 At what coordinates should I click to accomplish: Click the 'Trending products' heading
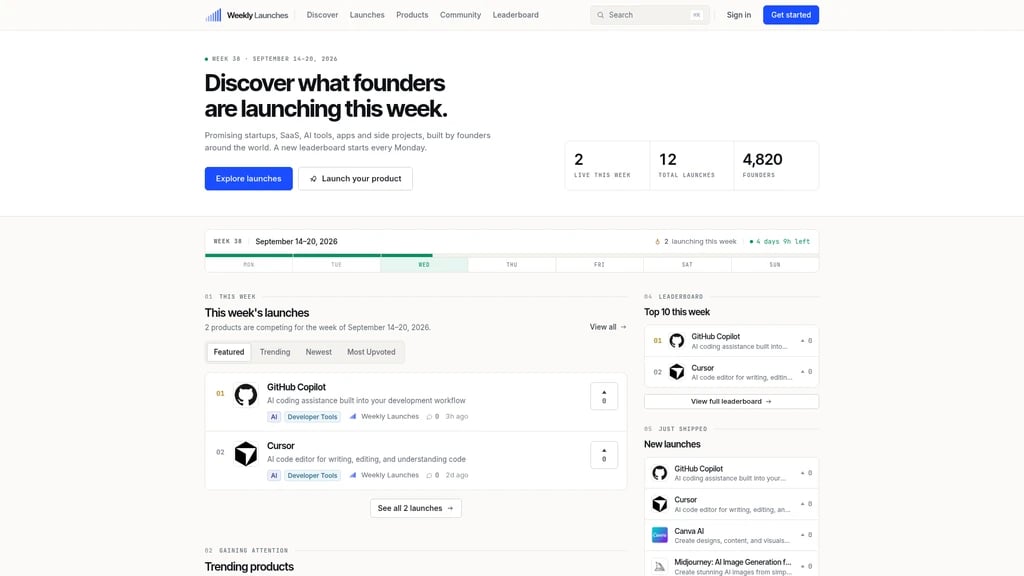coord(249,567)
